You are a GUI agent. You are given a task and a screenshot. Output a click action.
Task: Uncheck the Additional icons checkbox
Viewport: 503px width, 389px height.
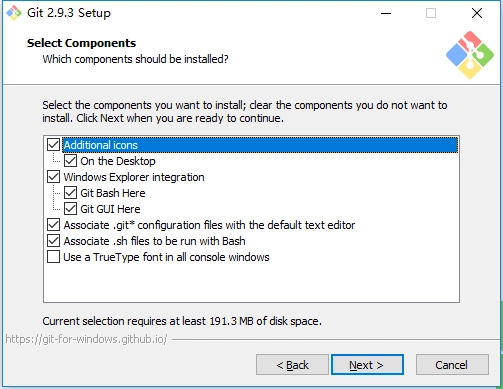click(x=53, y=145)
